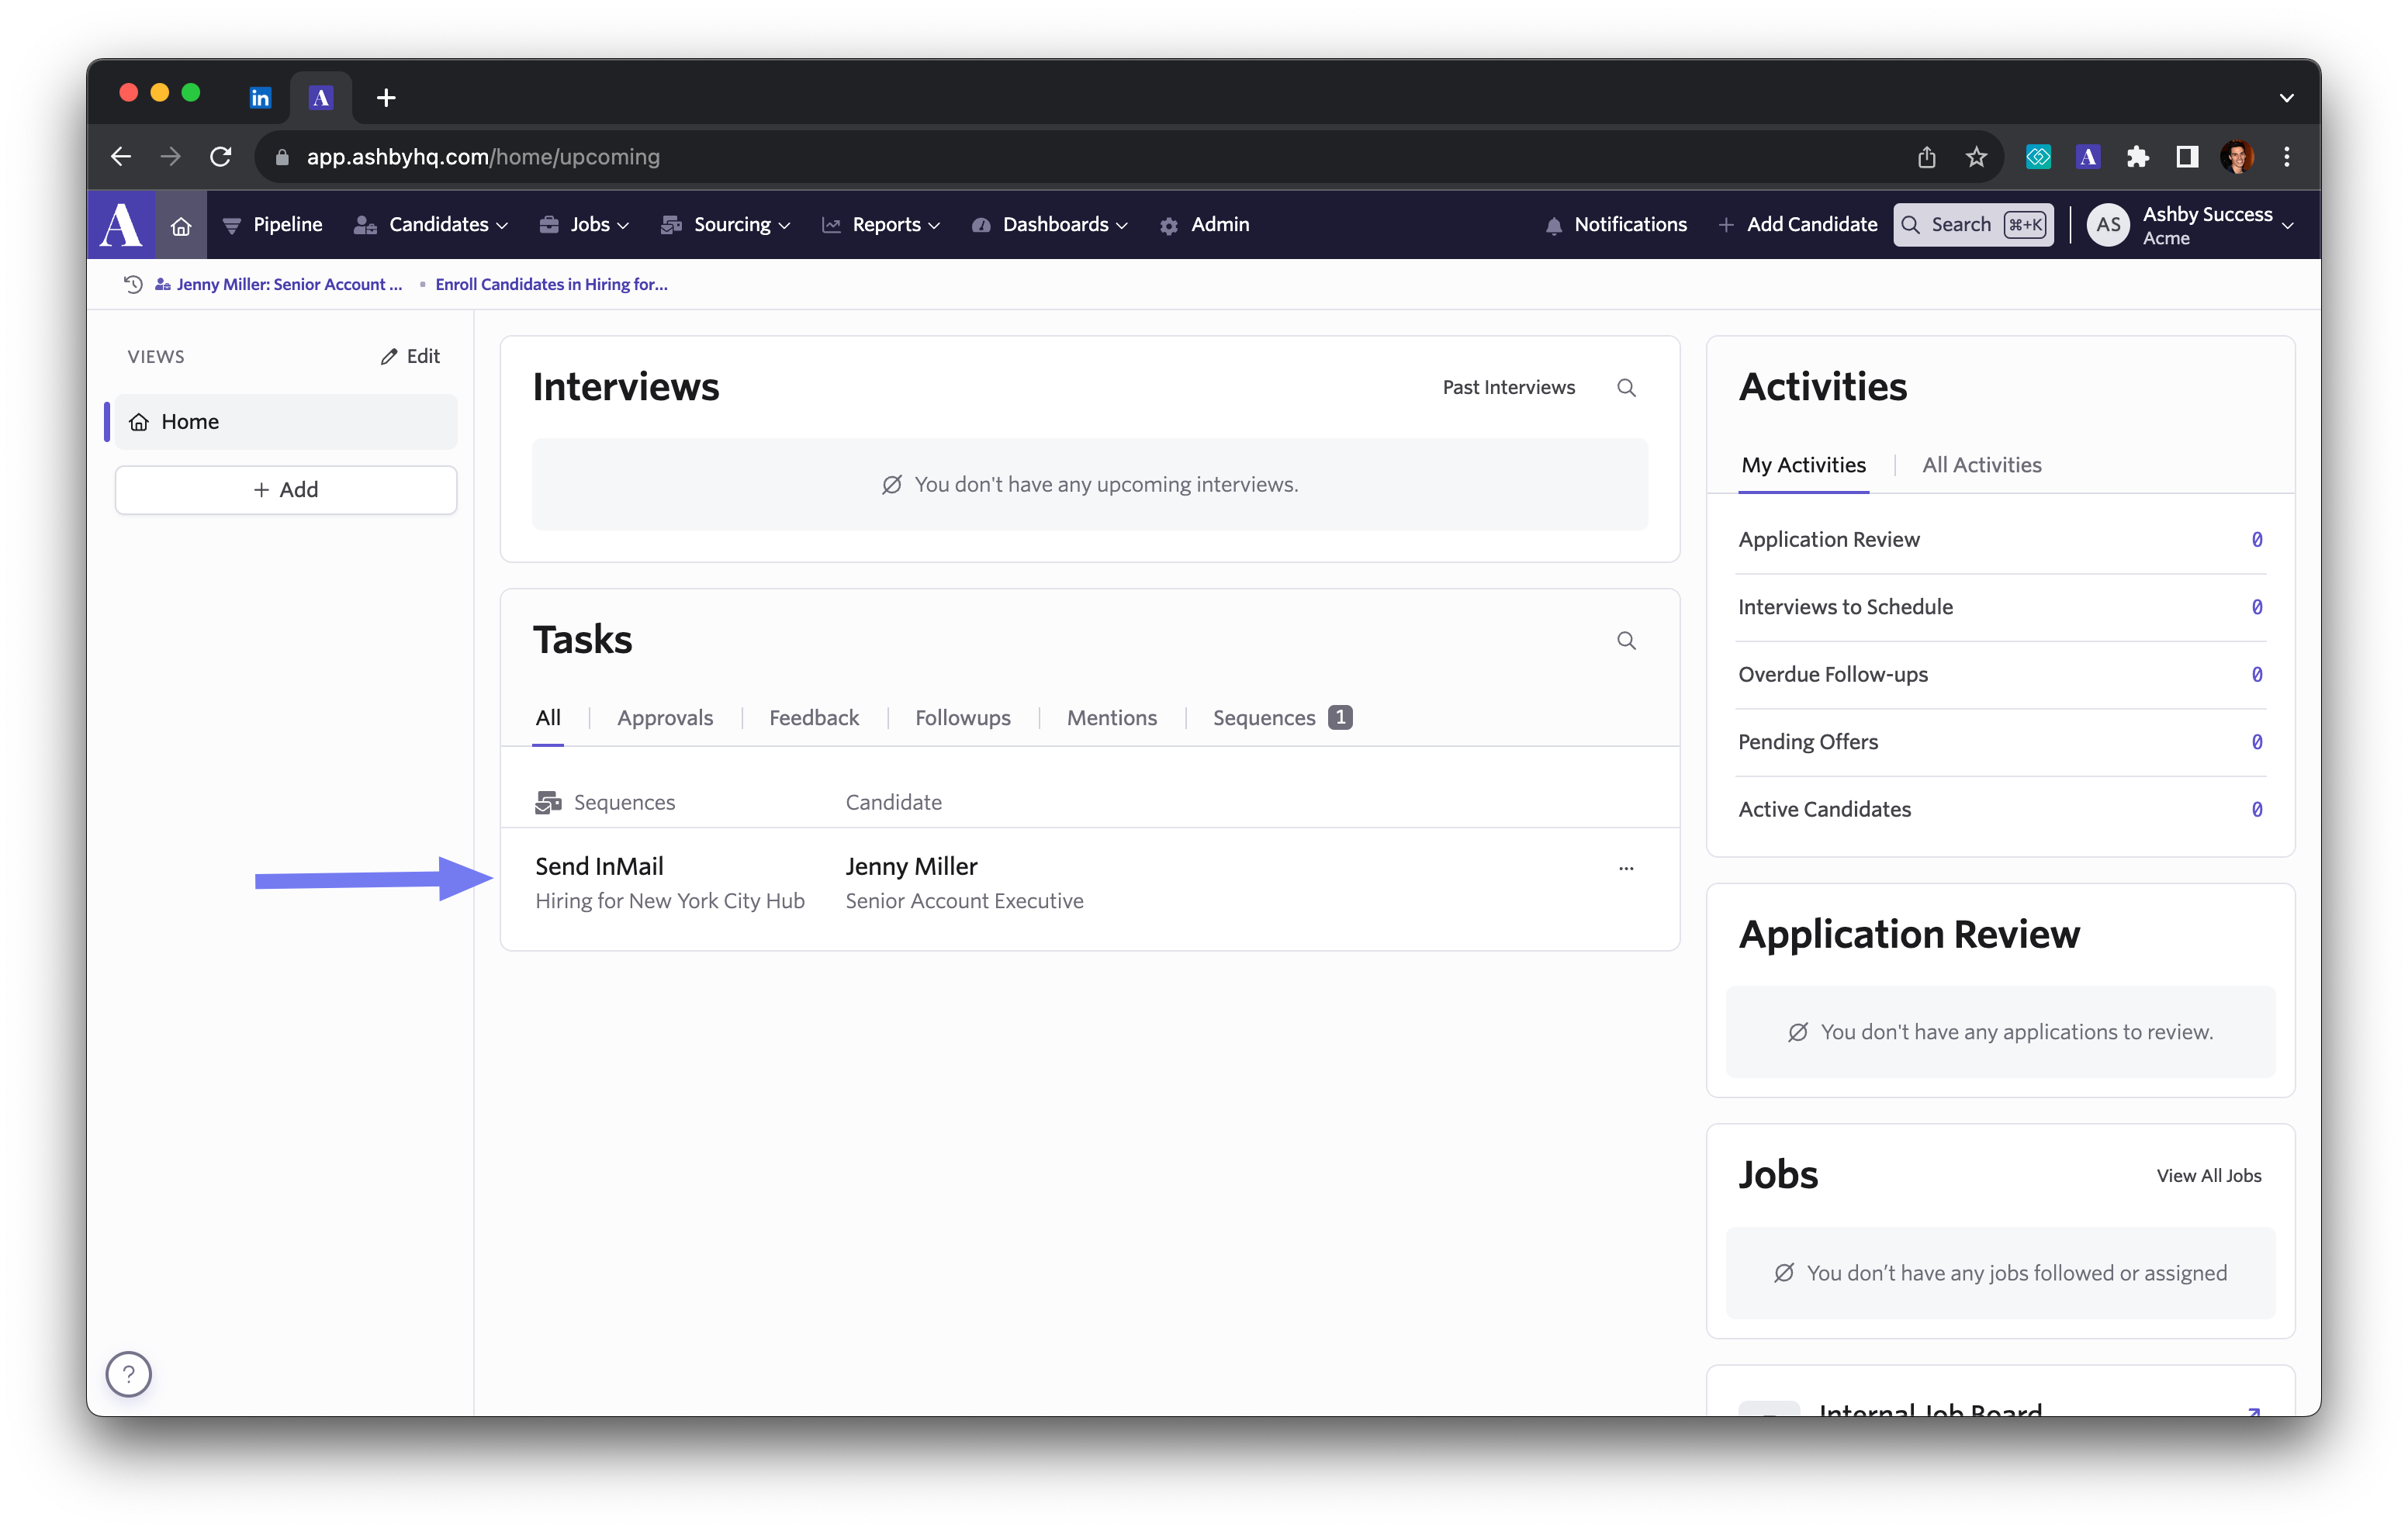
Task: Open the Internal Job Board external link arrow
Action: (x=2253, y=1411)
